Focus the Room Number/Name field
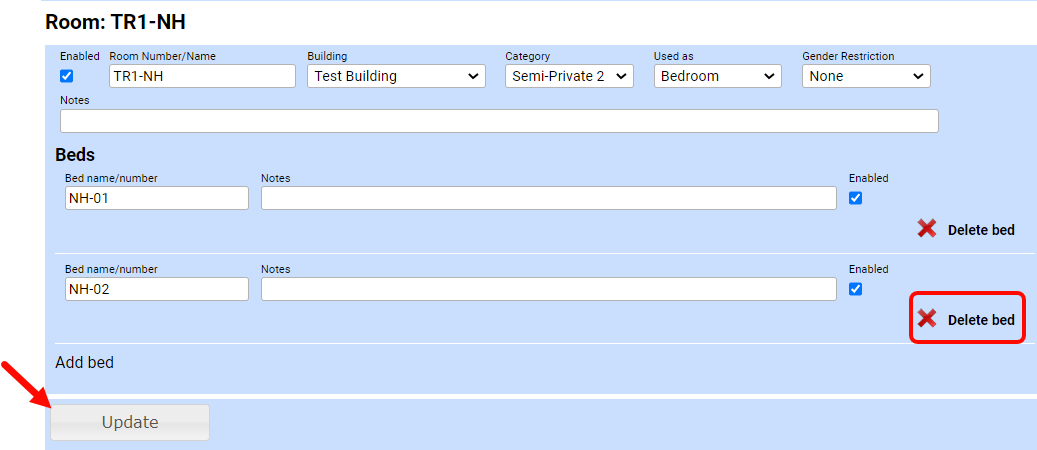This screenshot has height=450, width=1037. [202, 76]
